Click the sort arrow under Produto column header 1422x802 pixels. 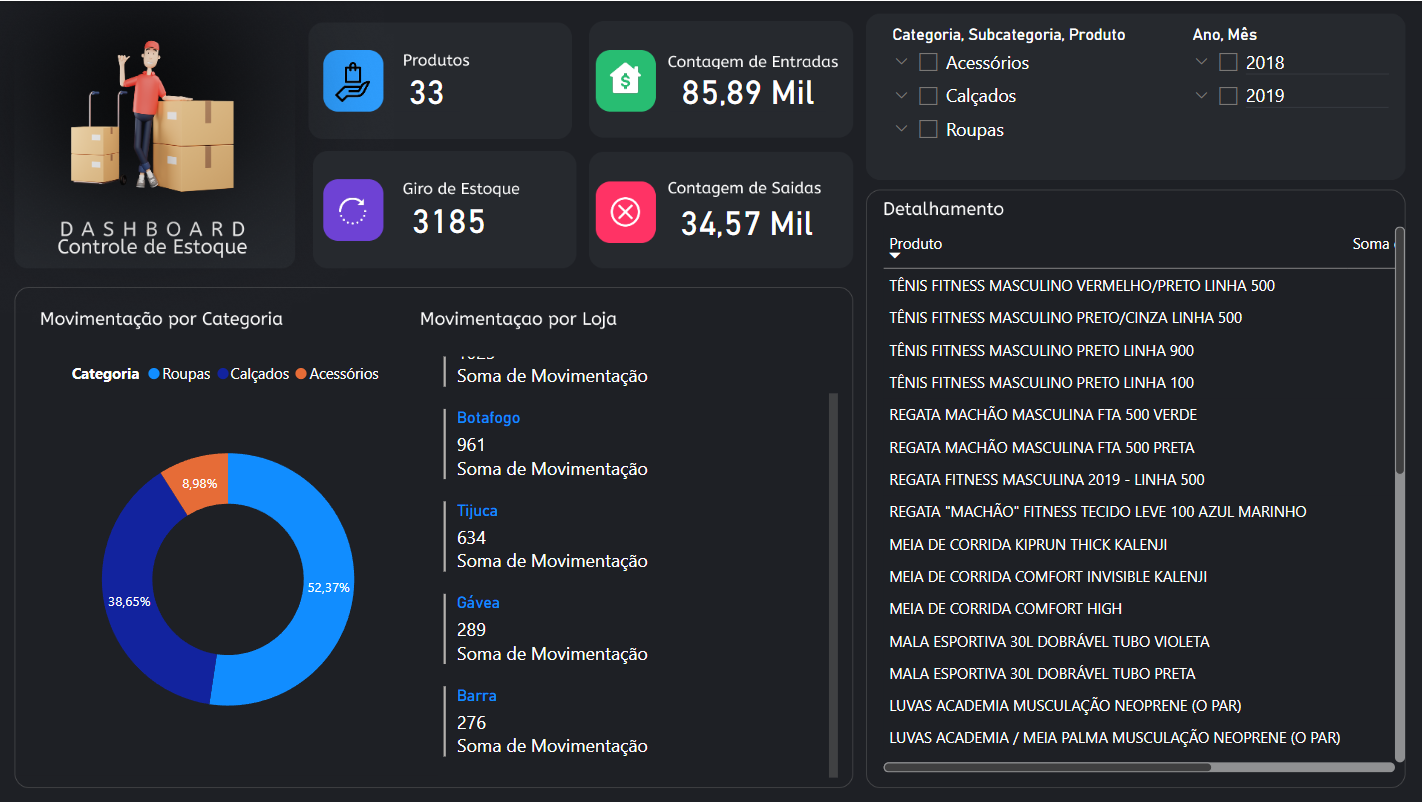[x=895, y=257]
